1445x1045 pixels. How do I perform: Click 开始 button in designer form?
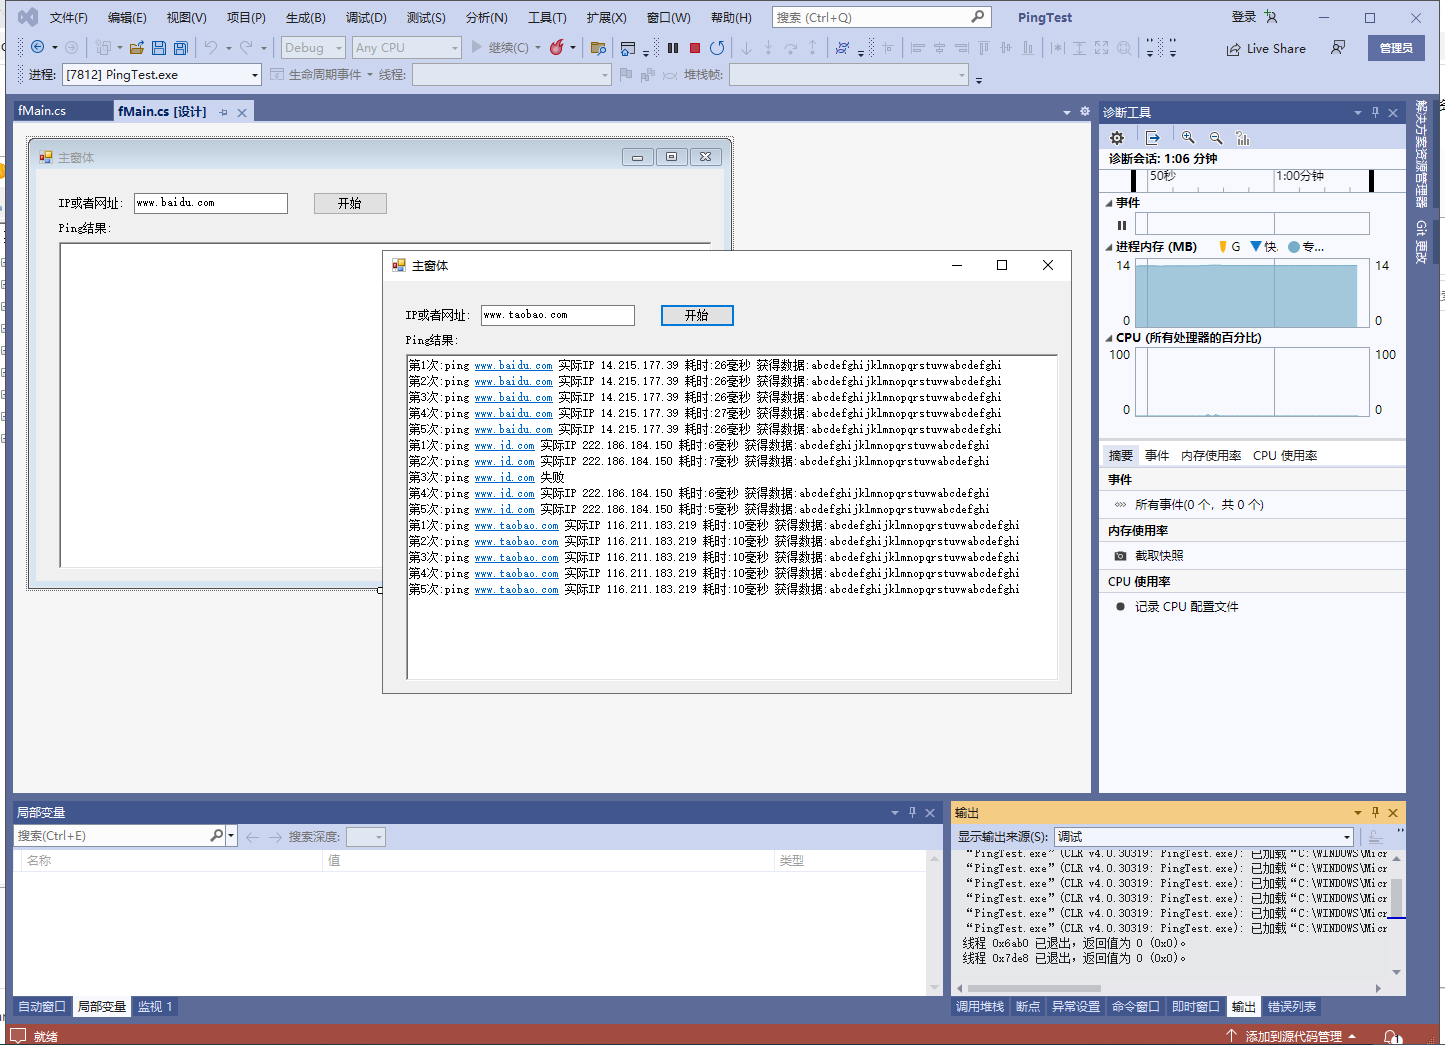click(x=350, y=203)
